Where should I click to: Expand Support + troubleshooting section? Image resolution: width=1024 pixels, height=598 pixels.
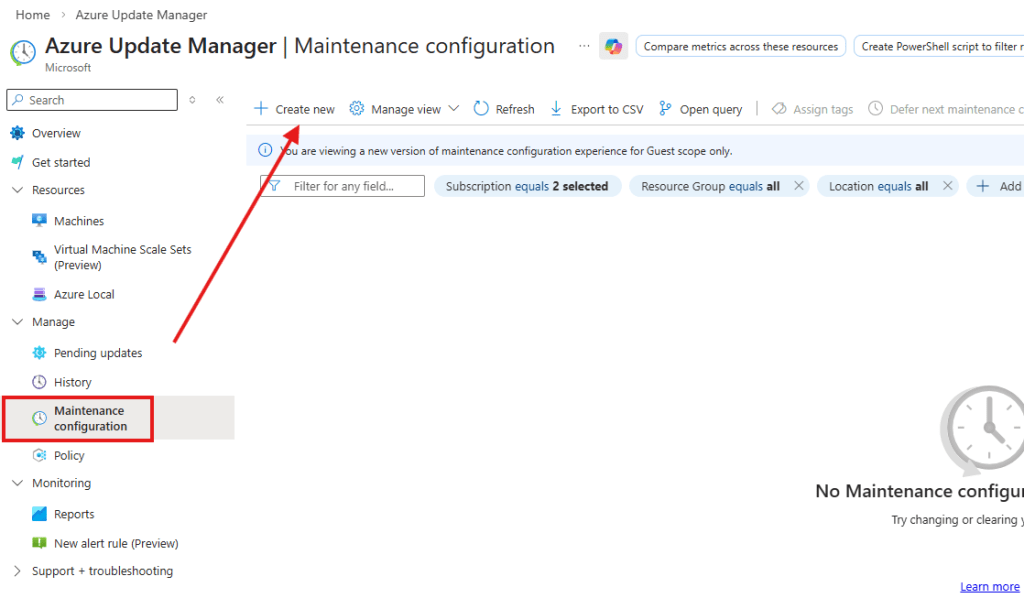17,571
